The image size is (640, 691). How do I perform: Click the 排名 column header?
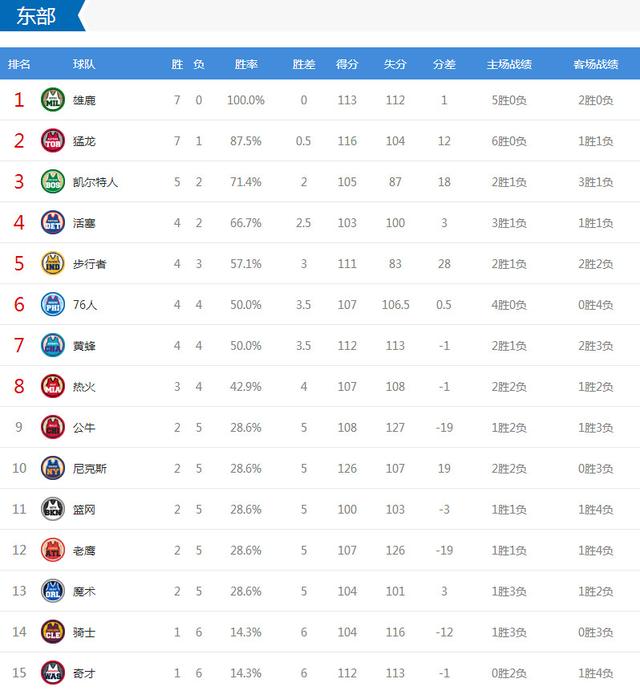coord(19,64)
